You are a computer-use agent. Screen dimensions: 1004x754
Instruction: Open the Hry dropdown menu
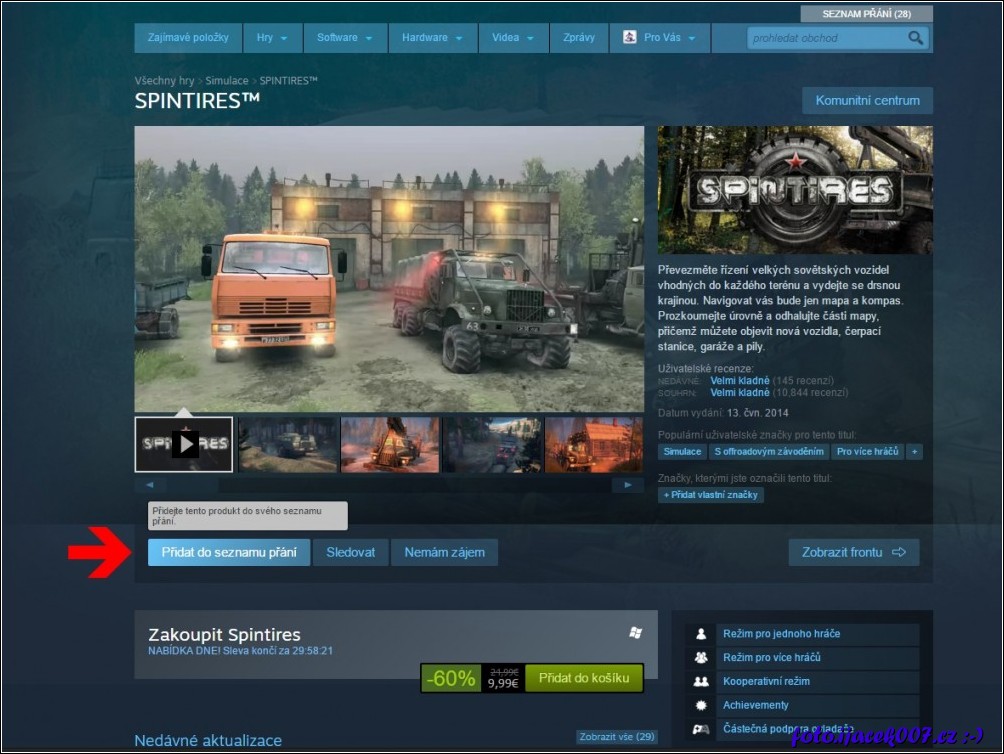271,38
